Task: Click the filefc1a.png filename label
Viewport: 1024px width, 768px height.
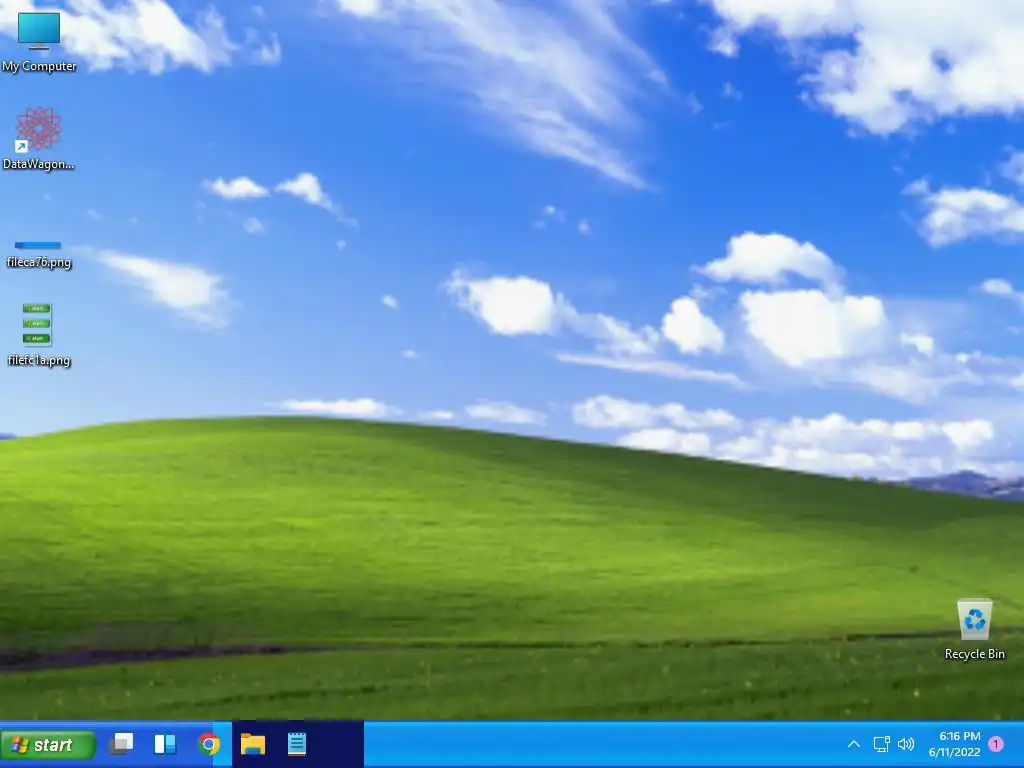Action: pyautogui.click(x=39, y=360)
